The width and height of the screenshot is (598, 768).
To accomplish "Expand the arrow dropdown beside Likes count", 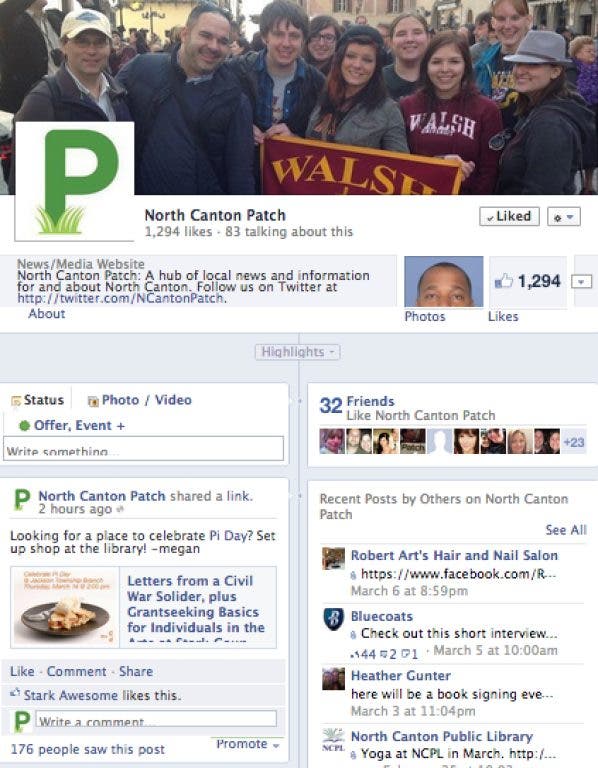I will coord(581,282).
